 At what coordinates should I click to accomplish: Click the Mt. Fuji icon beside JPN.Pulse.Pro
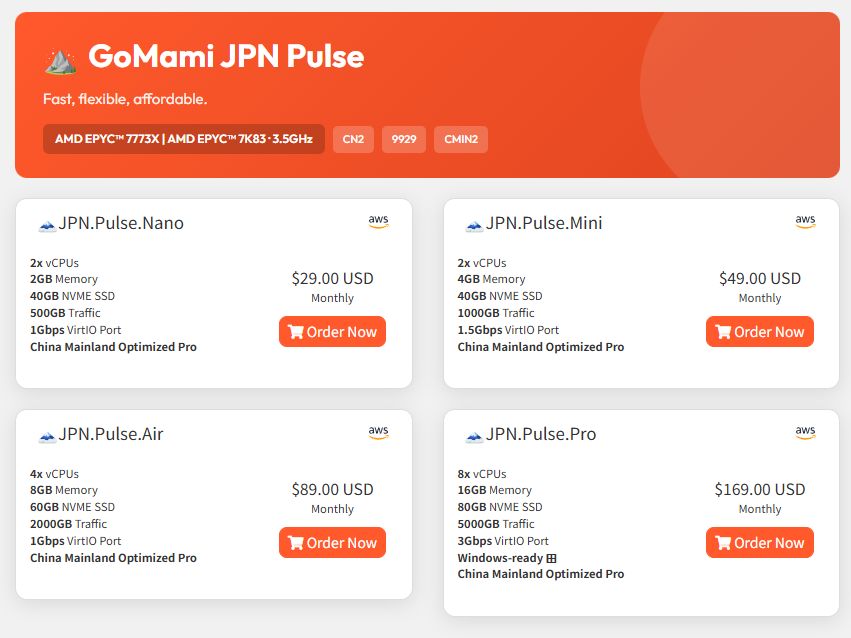[474, 436]
